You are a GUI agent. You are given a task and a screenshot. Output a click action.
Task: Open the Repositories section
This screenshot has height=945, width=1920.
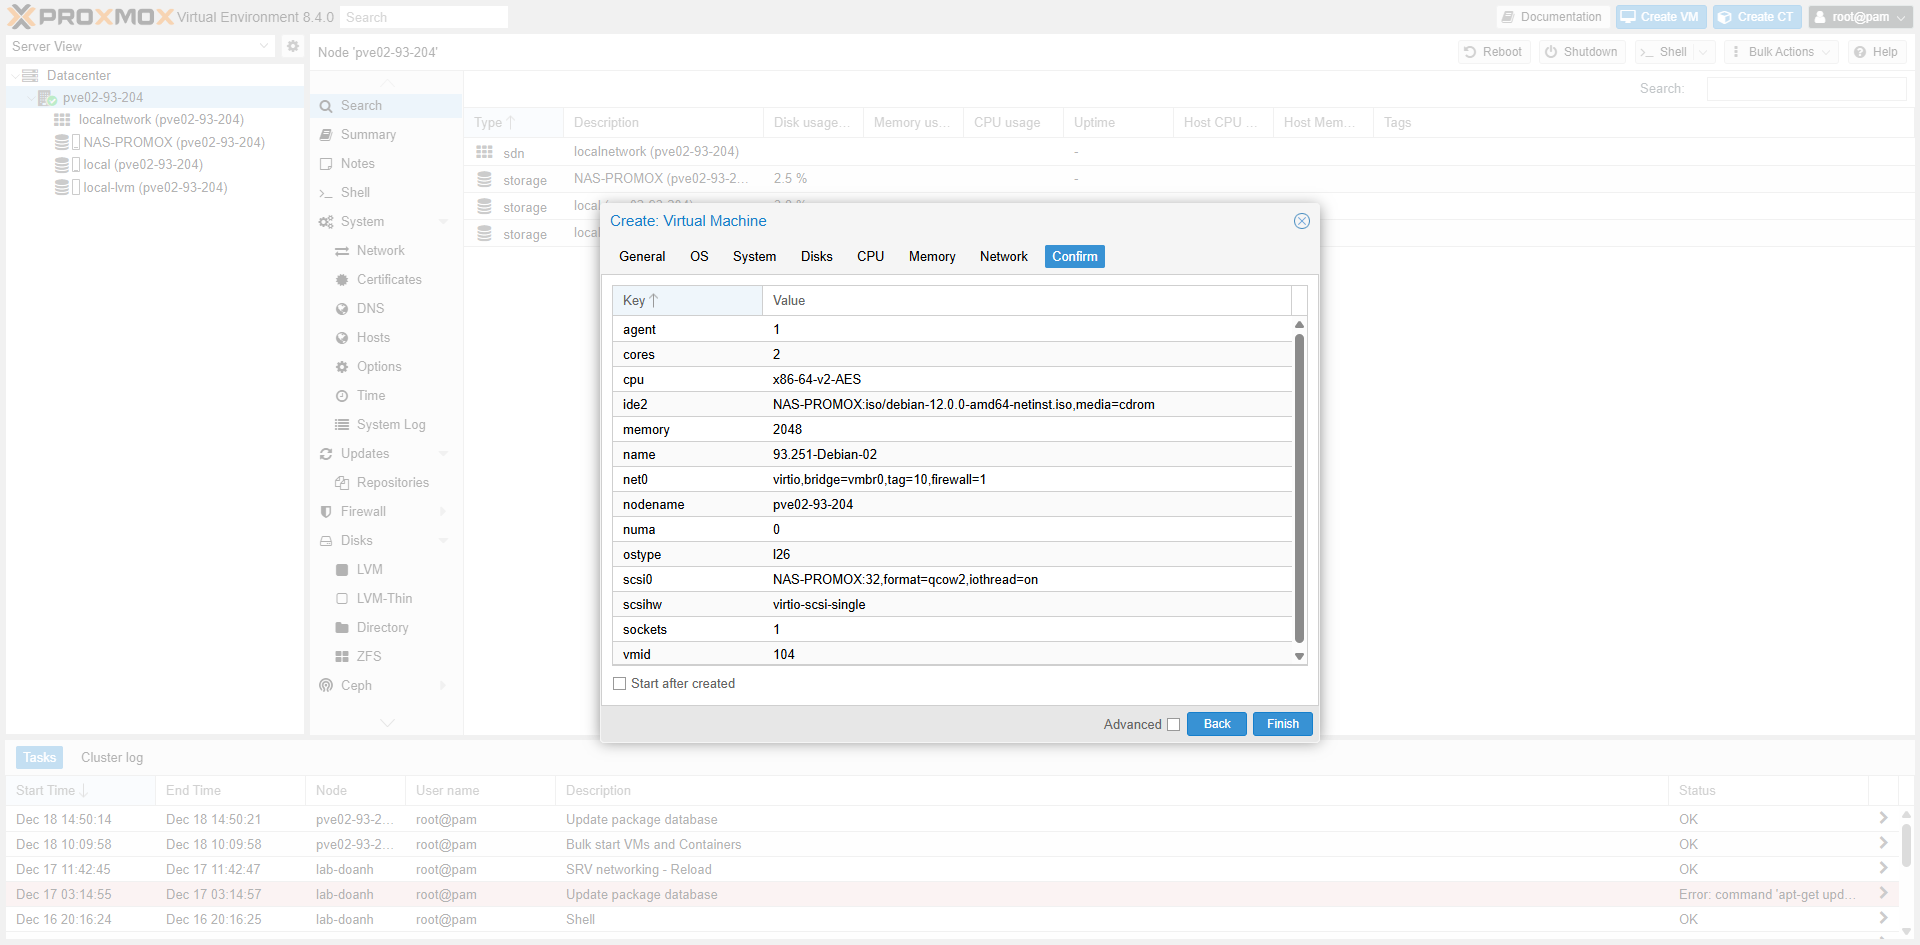coord(392,482)
